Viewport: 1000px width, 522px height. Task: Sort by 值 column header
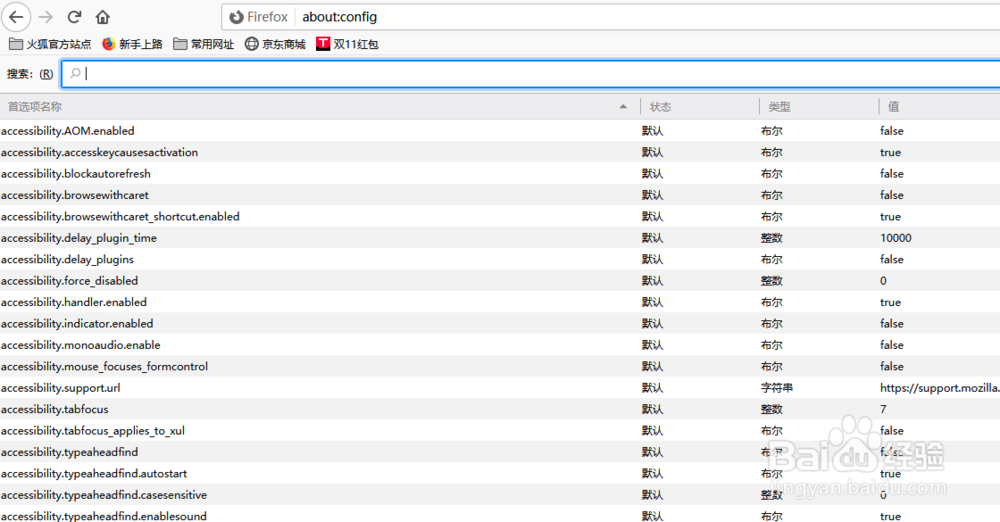click(939, 107)
